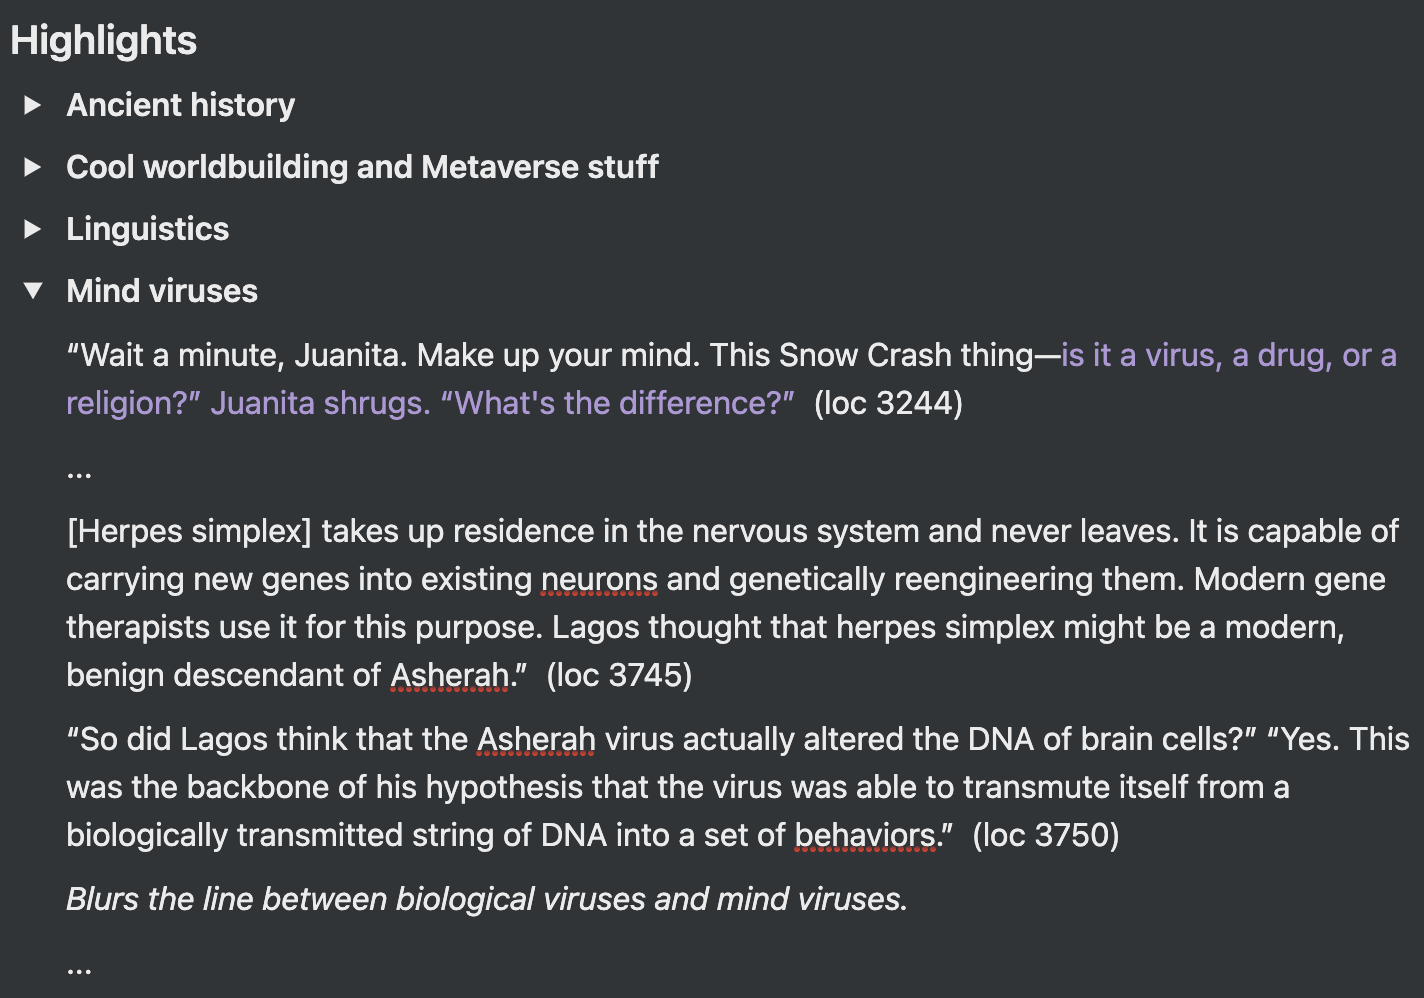Click the italic 'Blurs the line' note
Viewport: 1424px width, 998px height.
[487, 899]
